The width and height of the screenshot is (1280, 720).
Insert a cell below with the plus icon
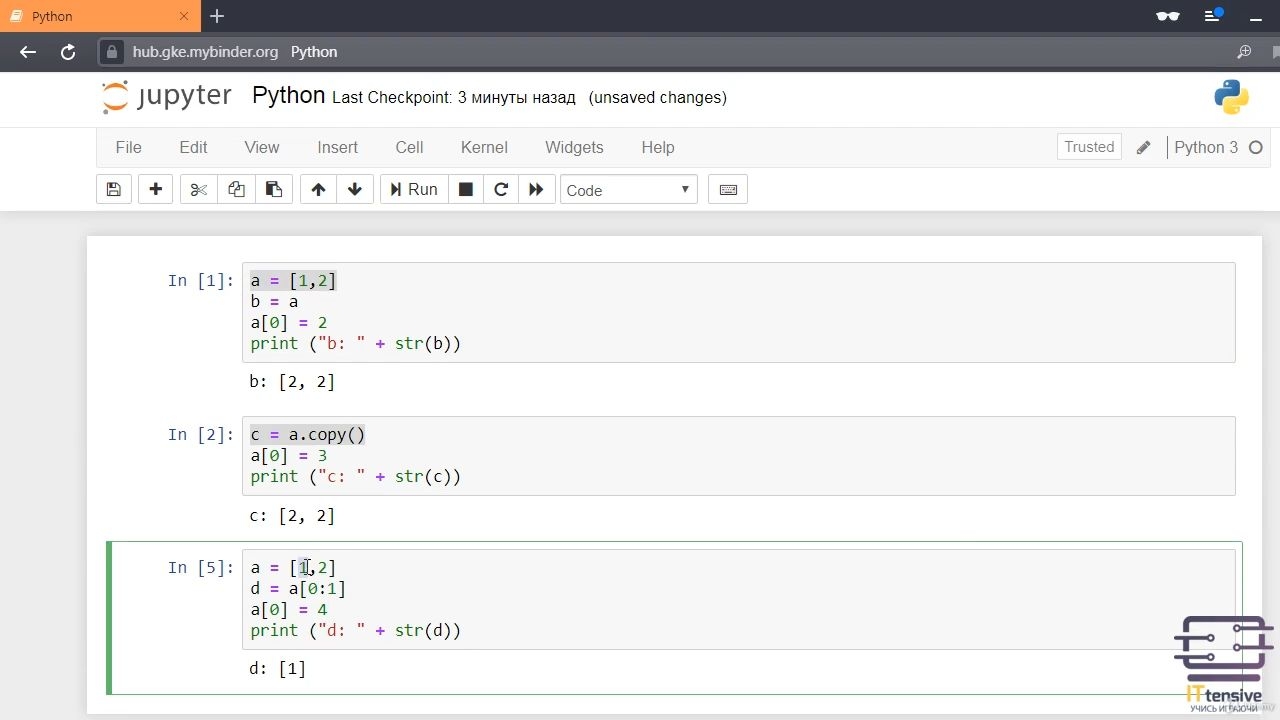point(155,189)
